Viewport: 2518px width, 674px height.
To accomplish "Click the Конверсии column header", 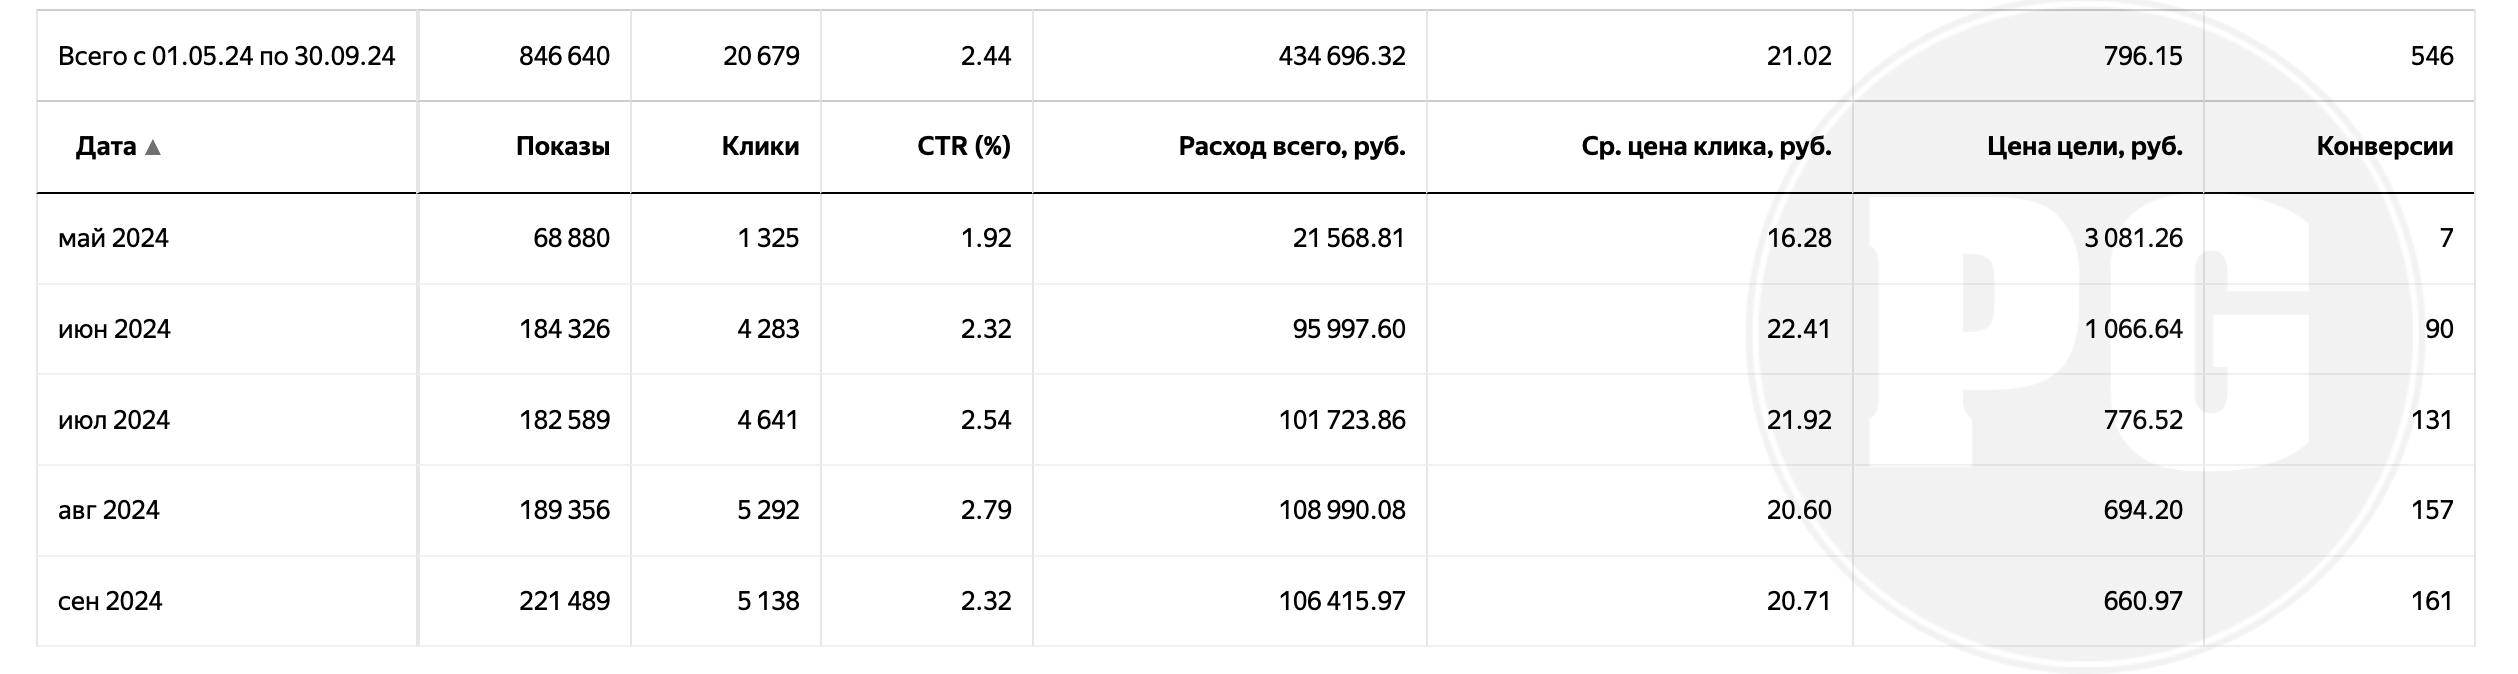I will (2385, 147).
